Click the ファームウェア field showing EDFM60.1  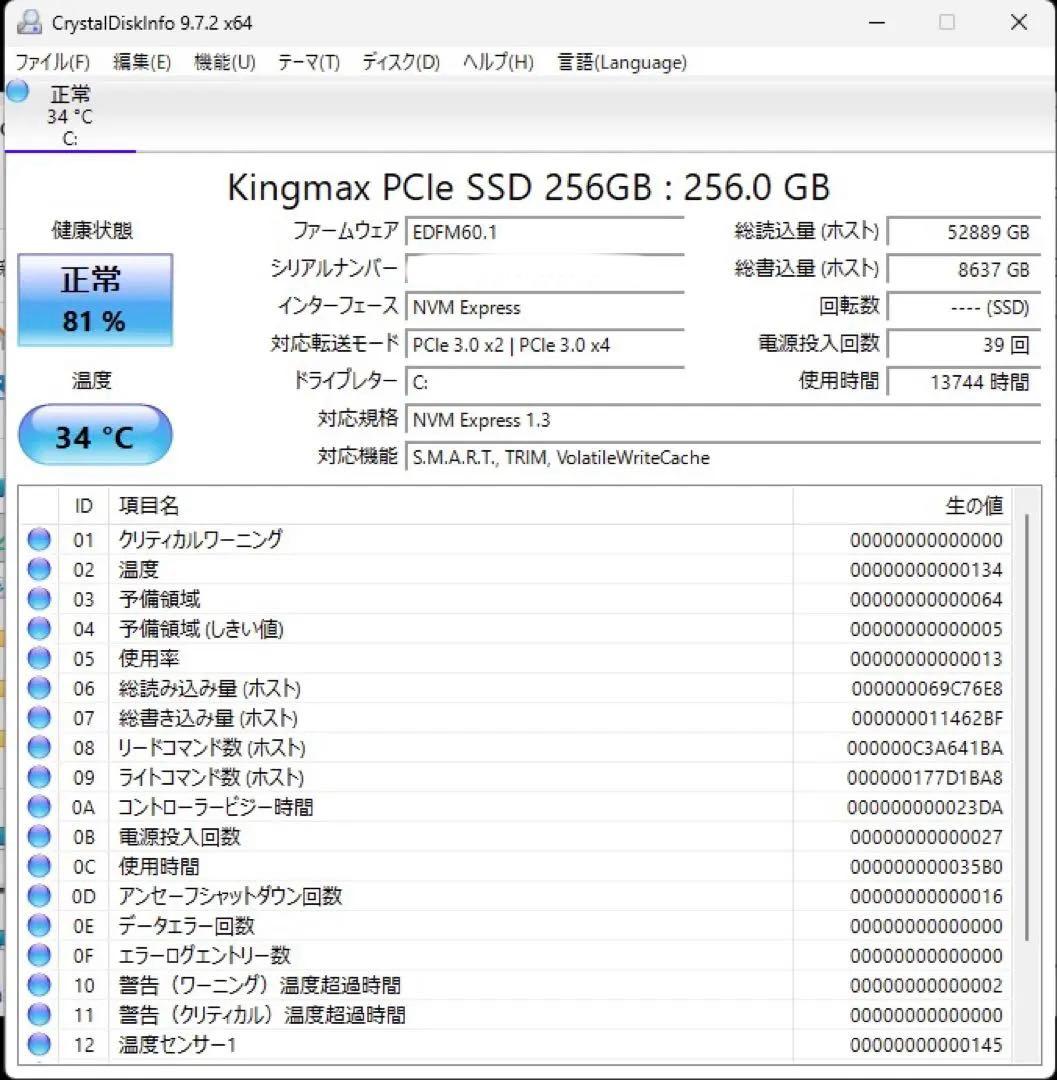click(545, 231)
